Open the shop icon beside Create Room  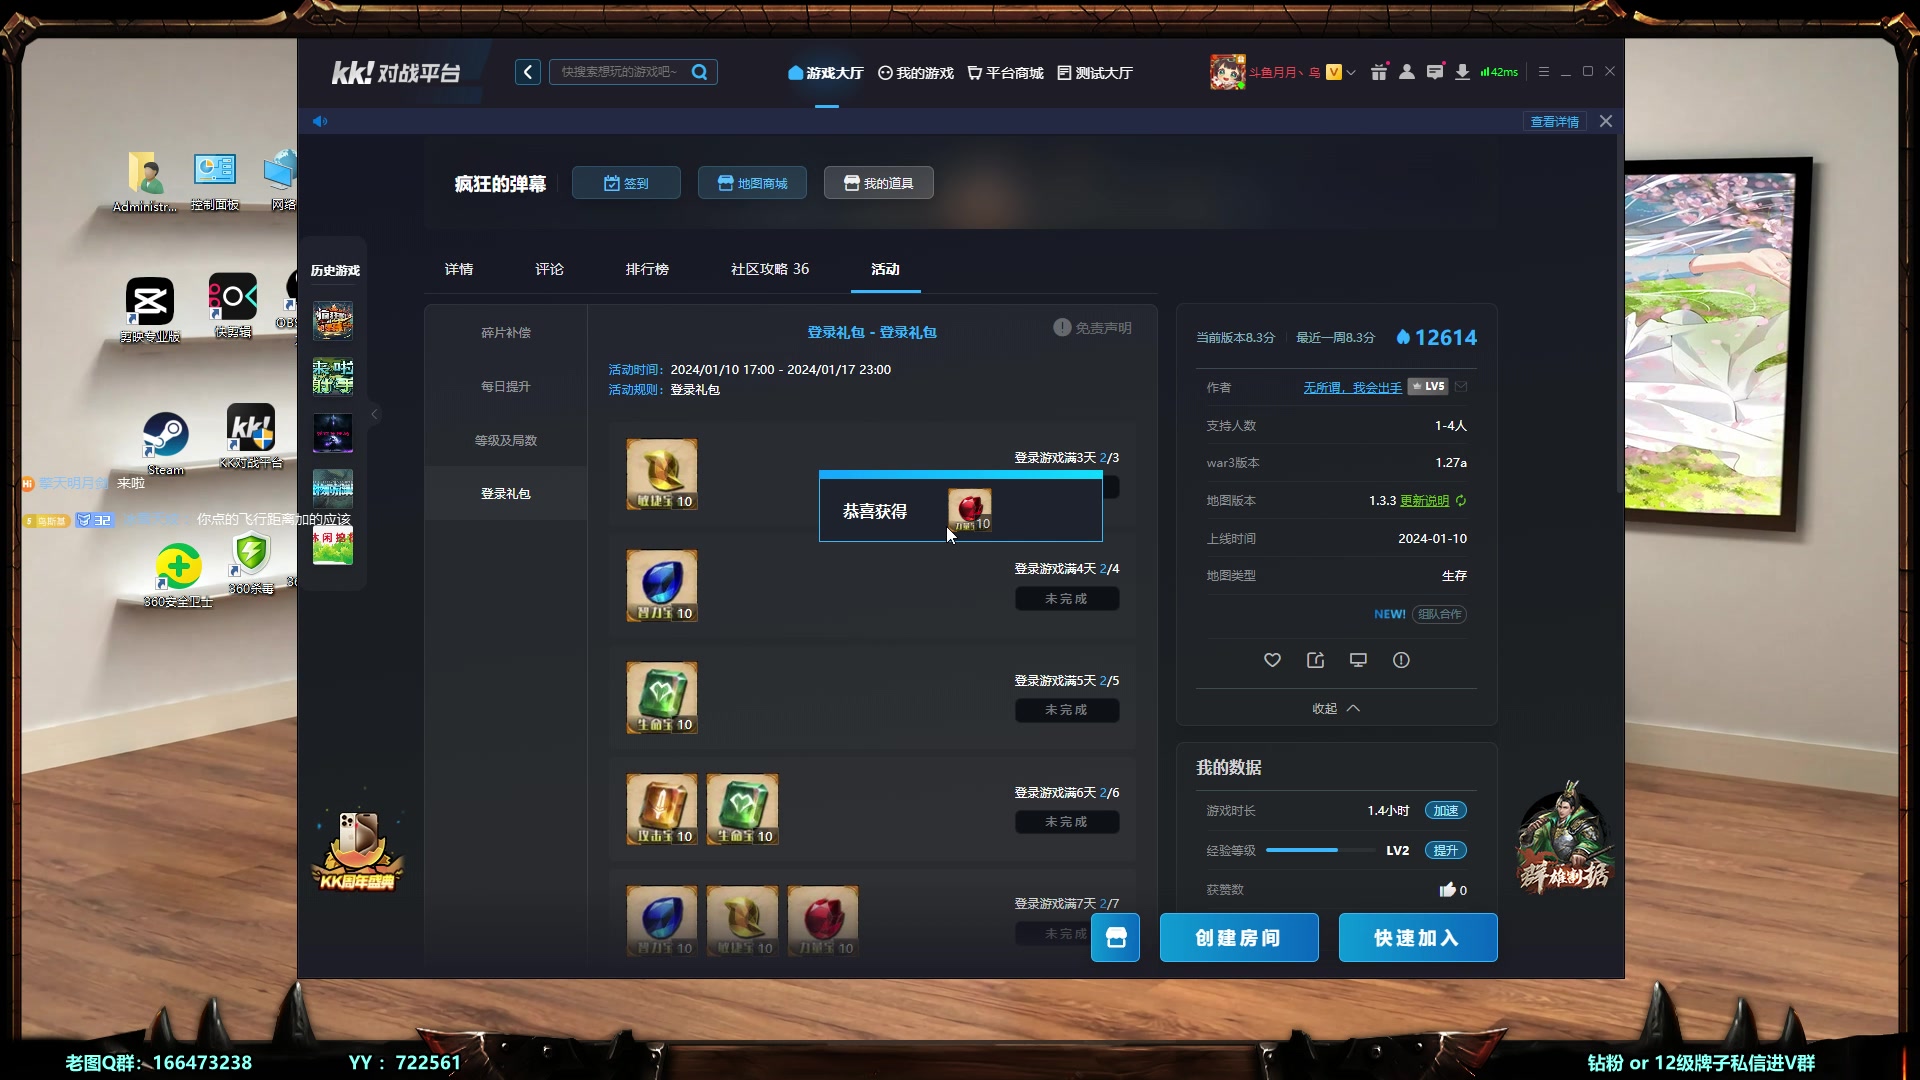point(1115,938)
